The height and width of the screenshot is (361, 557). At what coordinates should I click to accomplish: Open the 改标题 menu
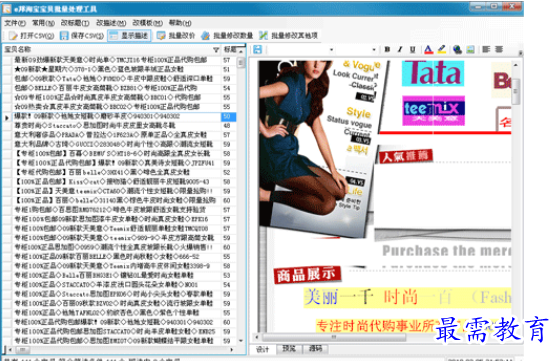point(75,23)
